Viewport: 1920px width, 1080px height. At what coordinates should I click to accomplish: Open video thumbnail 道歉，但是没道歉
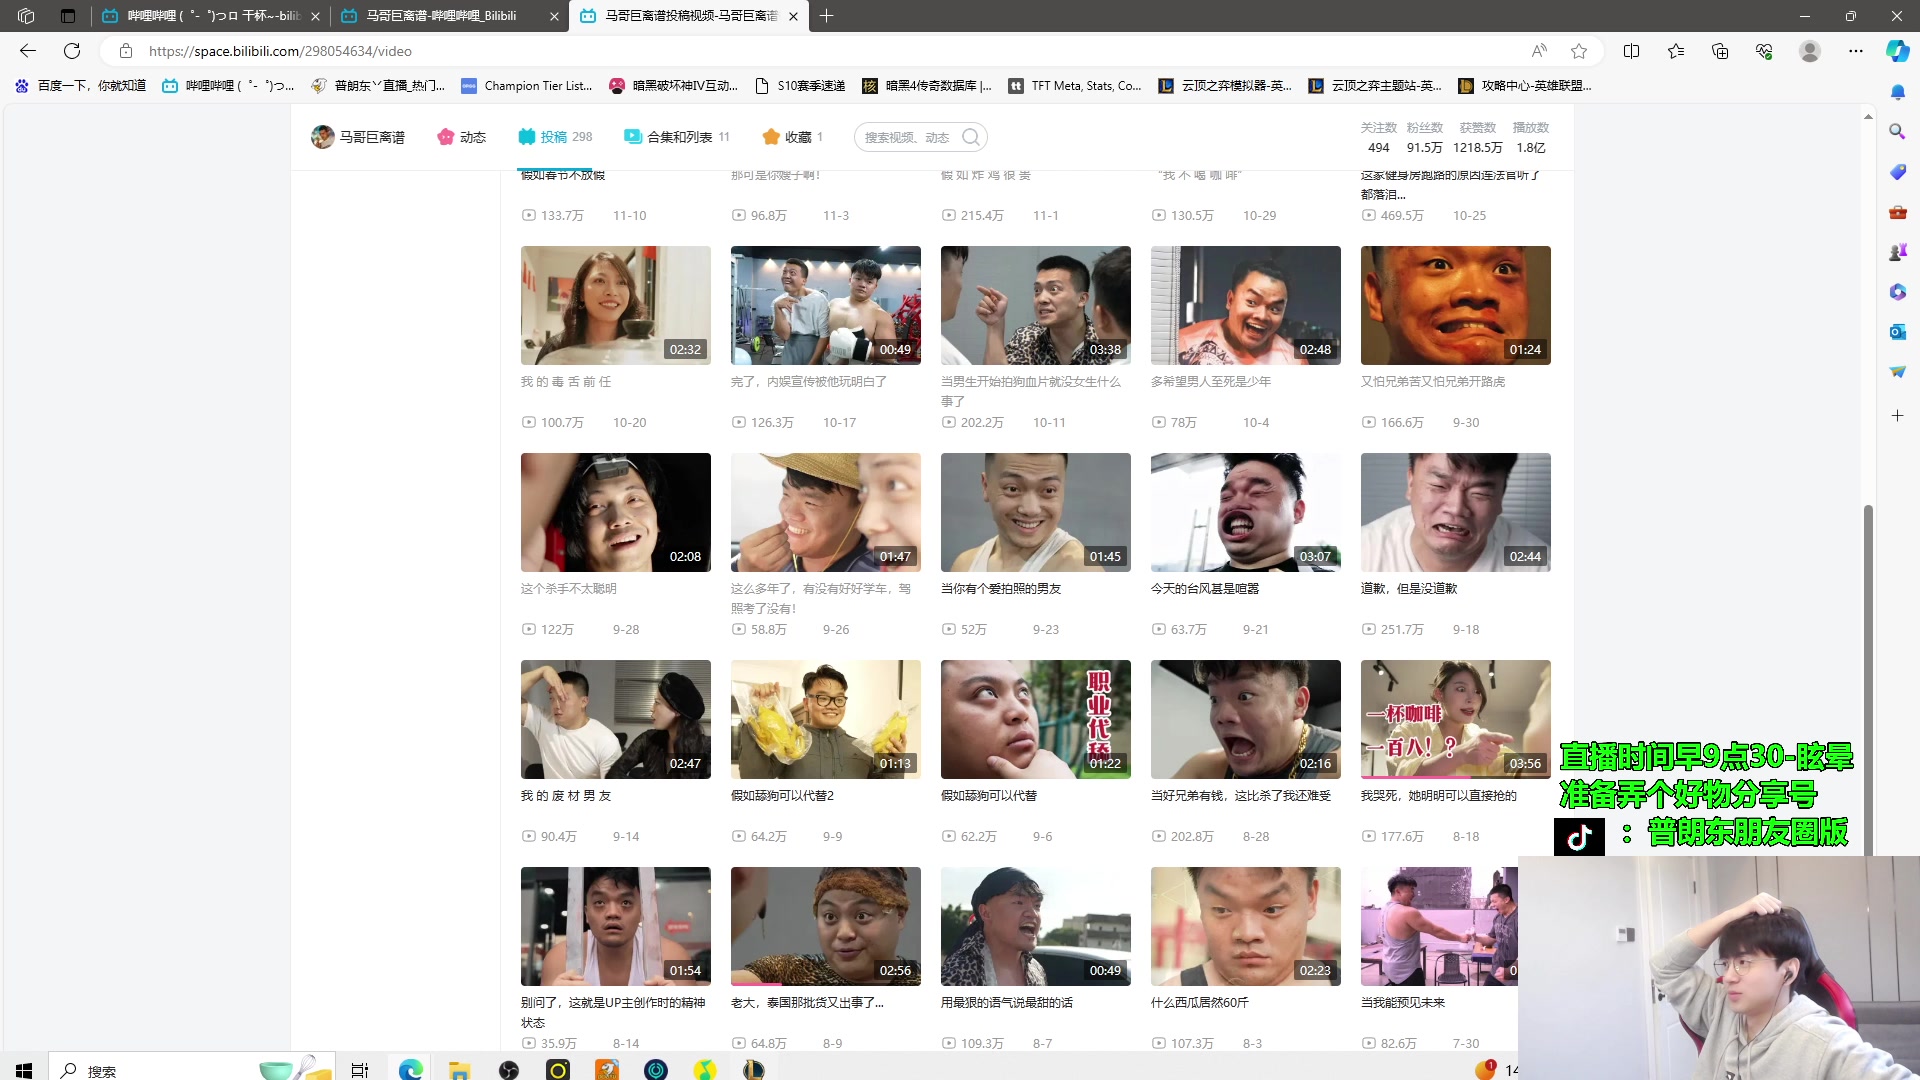pos(1456,512)
